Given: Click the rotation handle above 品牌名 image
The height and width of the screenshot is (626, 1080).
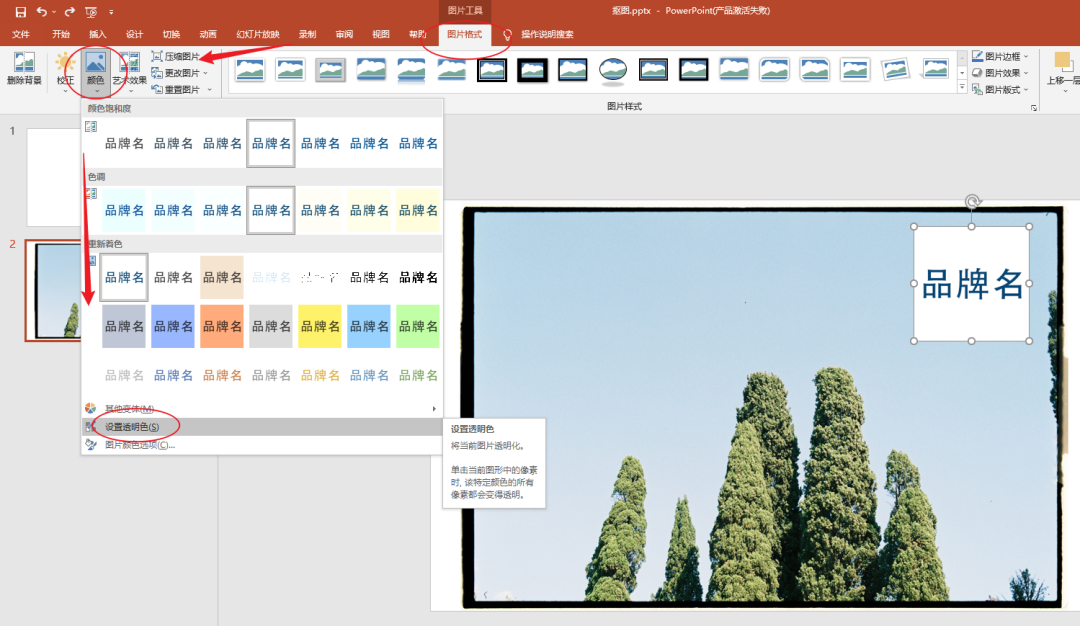Looking at the screenshot, I should click(972, 202).
